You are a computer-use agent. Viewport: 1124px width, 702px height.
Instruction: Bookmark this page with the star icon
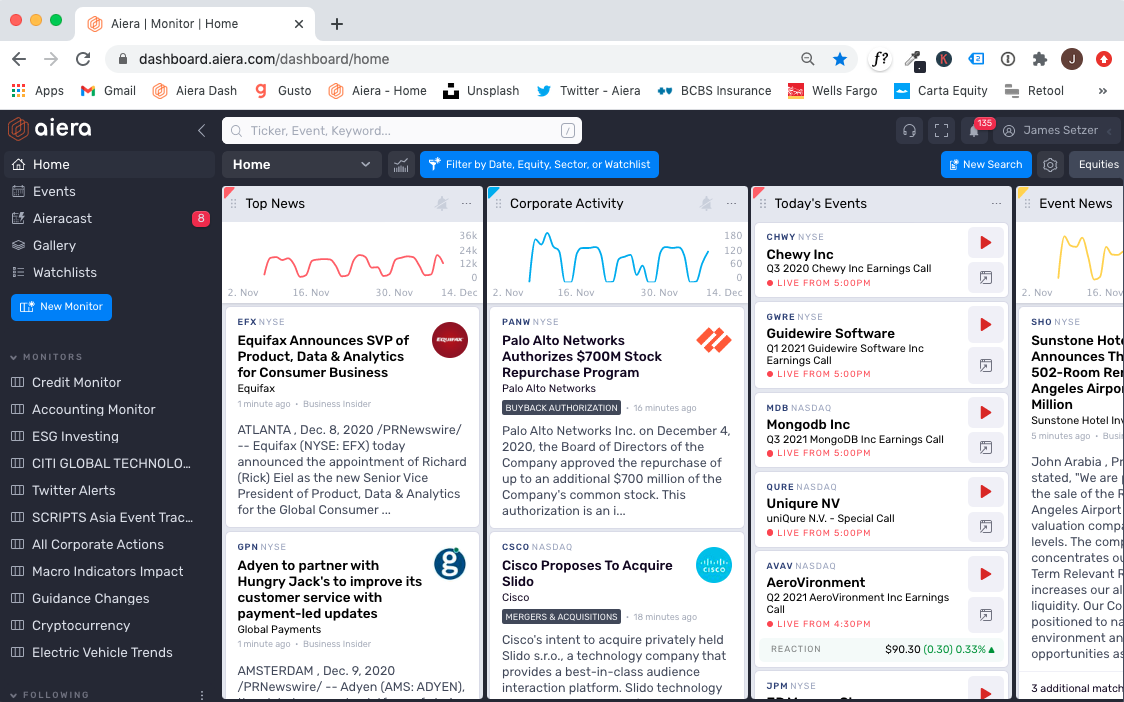(x=839, y=60)
